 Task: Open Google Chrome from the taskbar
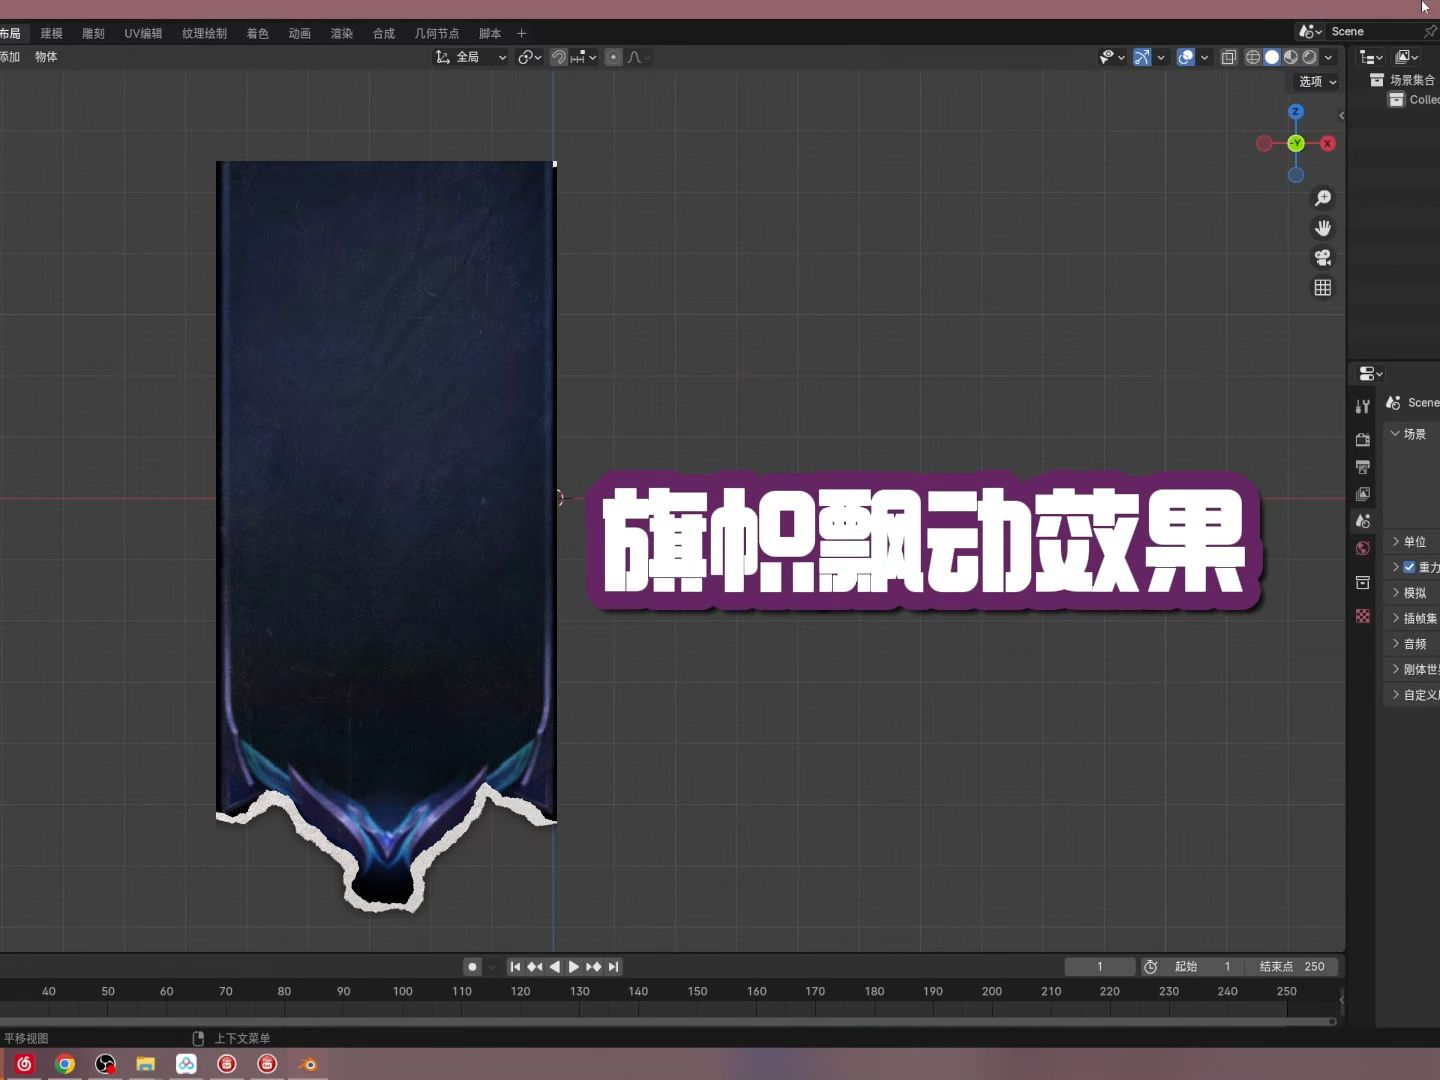click(x=64, y=1064)
